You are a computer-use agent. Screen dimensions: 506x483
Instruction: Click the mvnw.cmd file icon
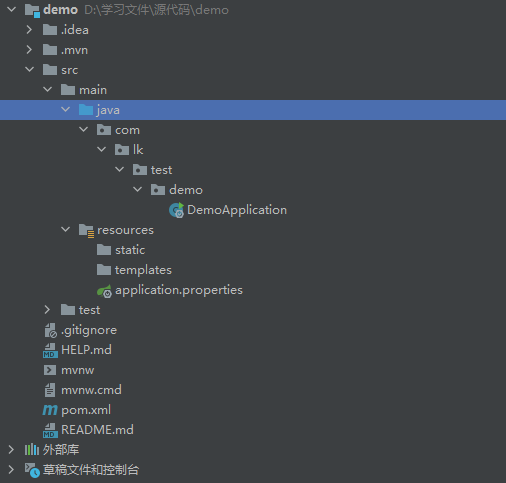pos(50,390)
